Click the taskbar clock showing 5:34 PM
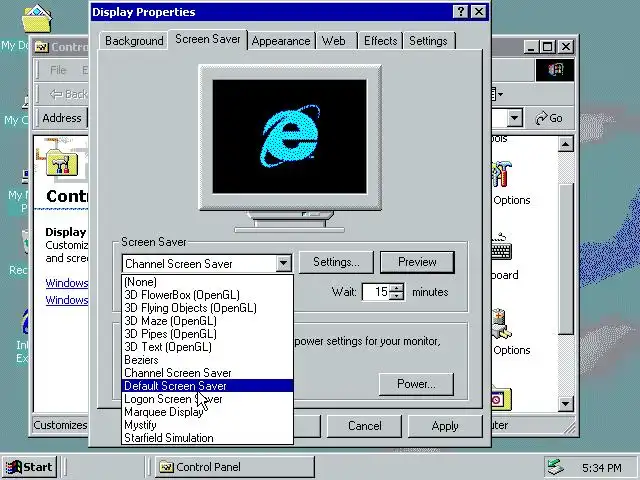The image size is (640, 480). tap(602, 468)
